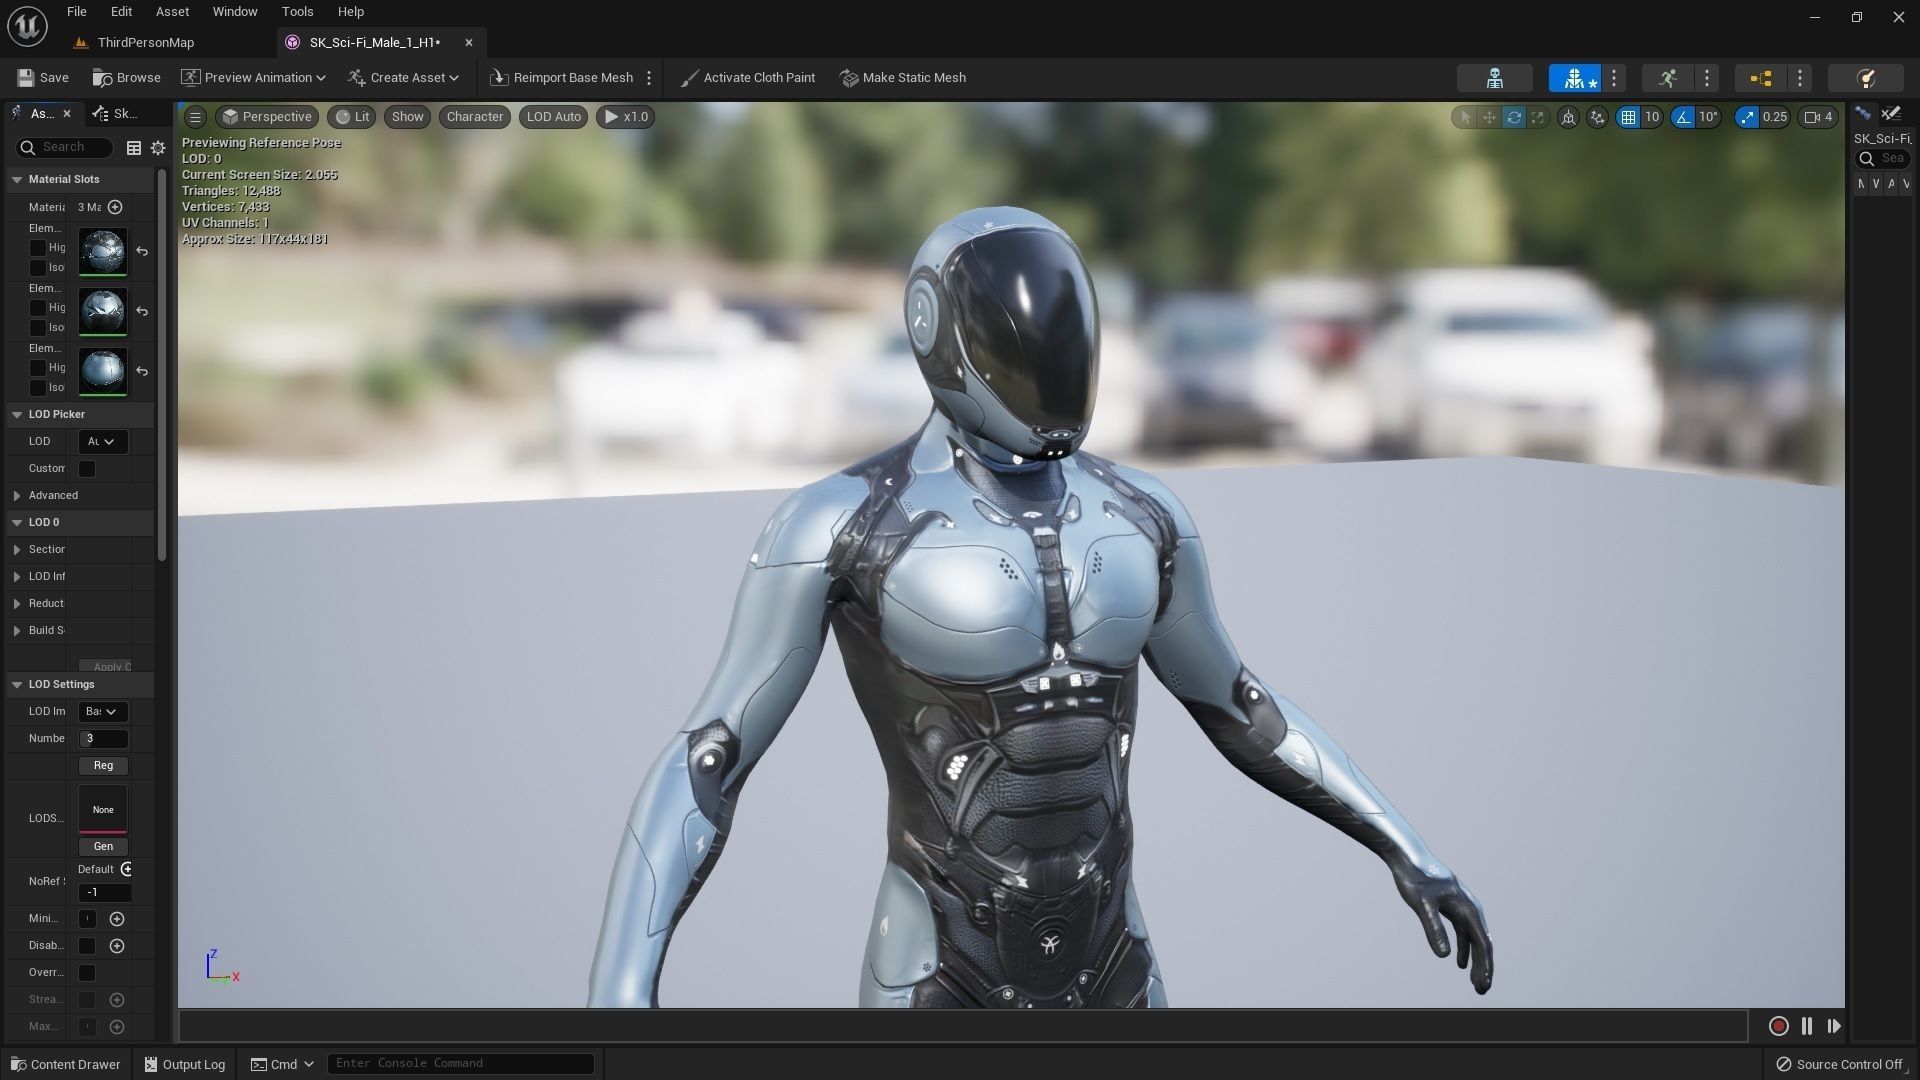Open the Unreal Engine logo menu
1920x1080 pixels.
(x=27, y=26)
